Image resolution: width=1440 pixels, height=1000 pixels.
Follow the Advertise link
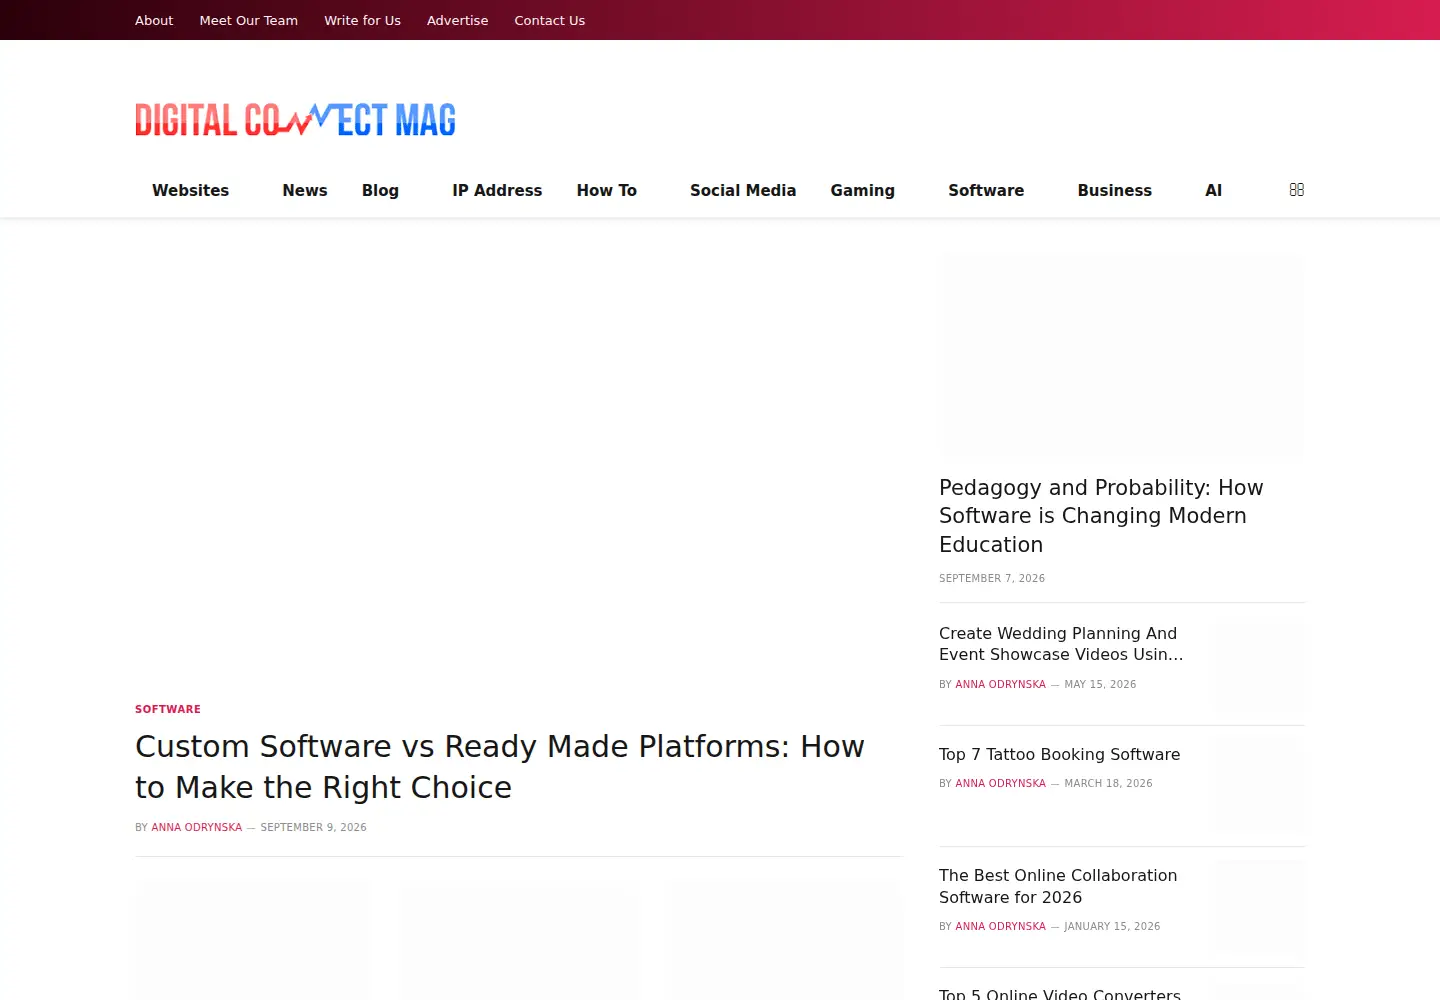pos(458,20)
